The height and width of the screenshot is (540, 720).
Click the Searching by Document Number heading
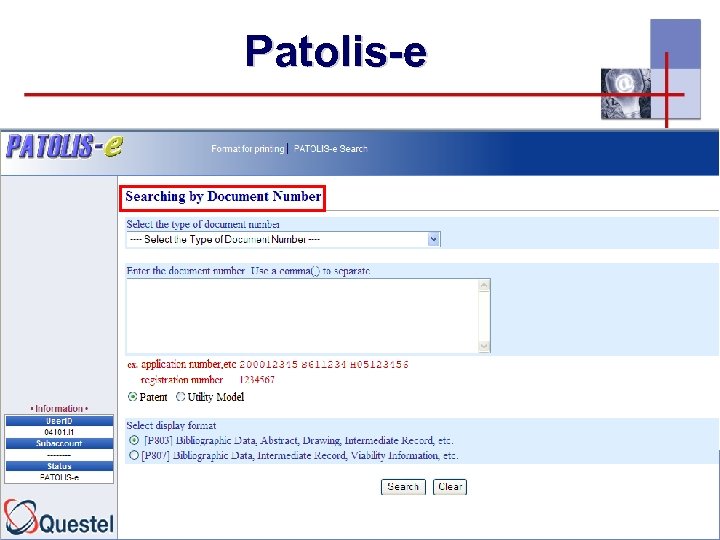[223, 197]
